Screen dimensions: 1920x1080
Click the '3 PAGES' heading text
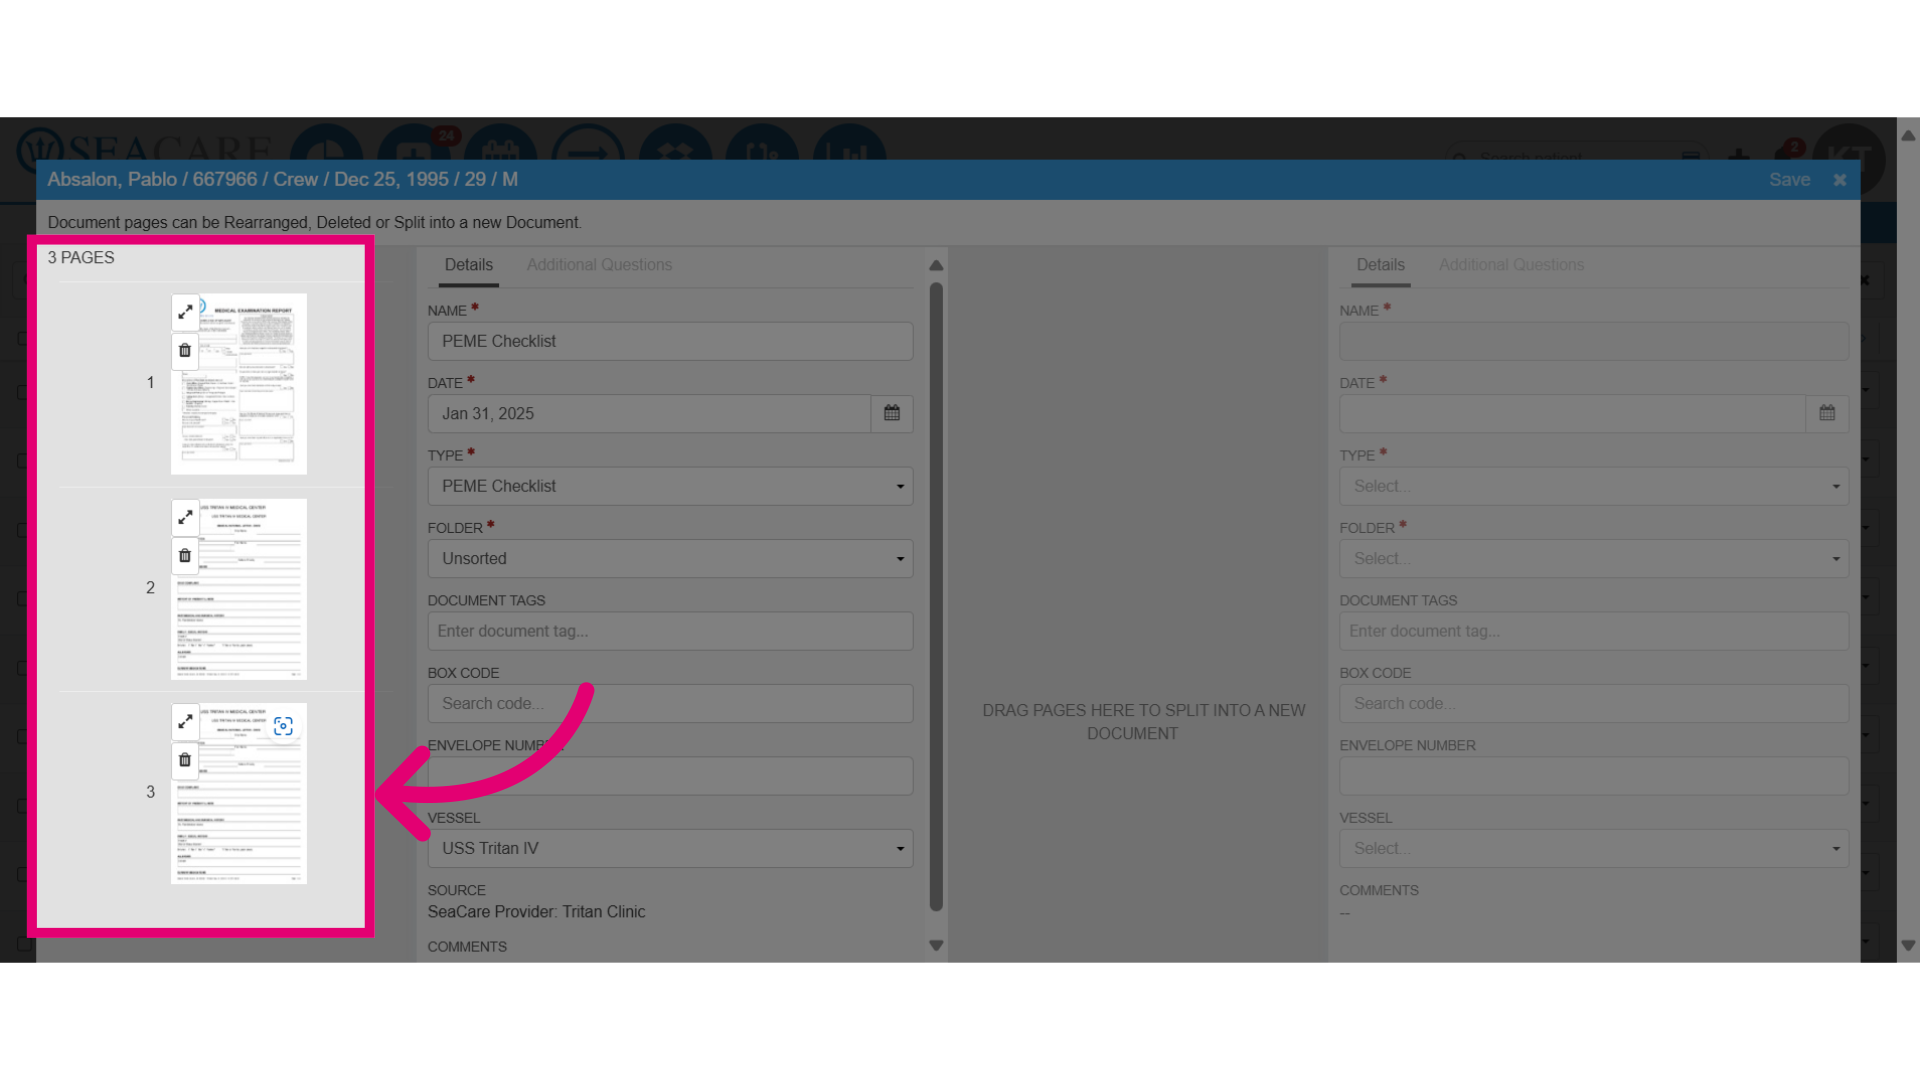click(x=81, y=258)
